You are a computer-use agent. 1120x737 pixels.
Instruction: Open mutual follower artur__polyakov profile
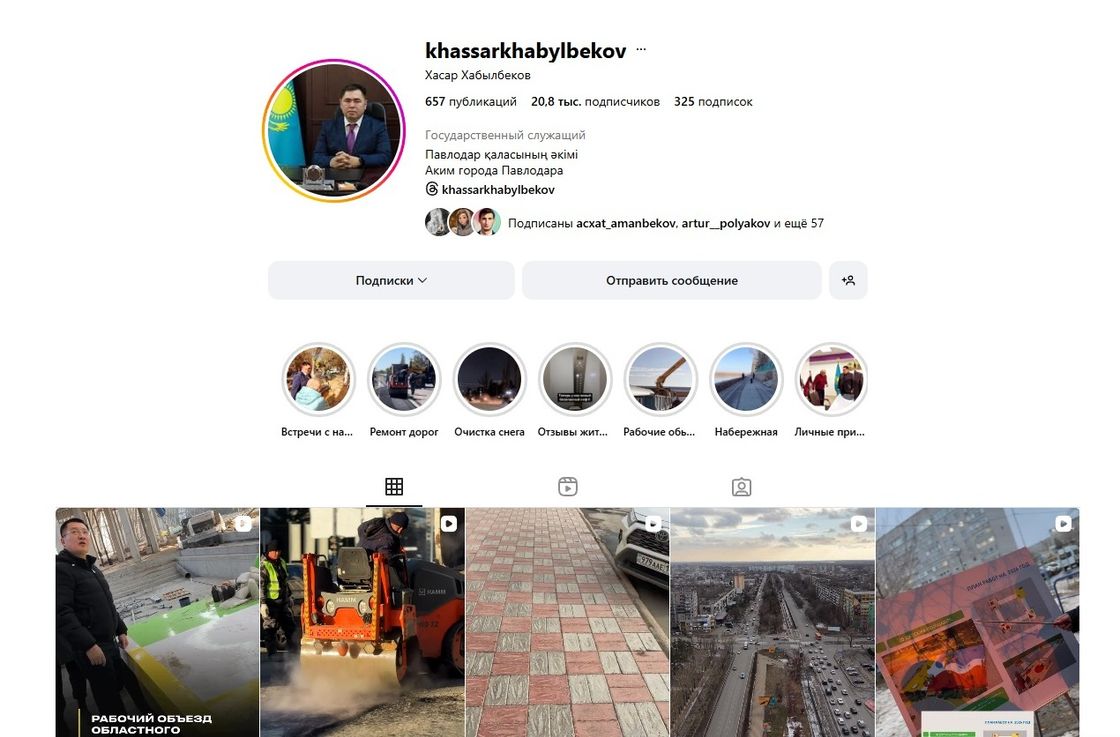726,223
